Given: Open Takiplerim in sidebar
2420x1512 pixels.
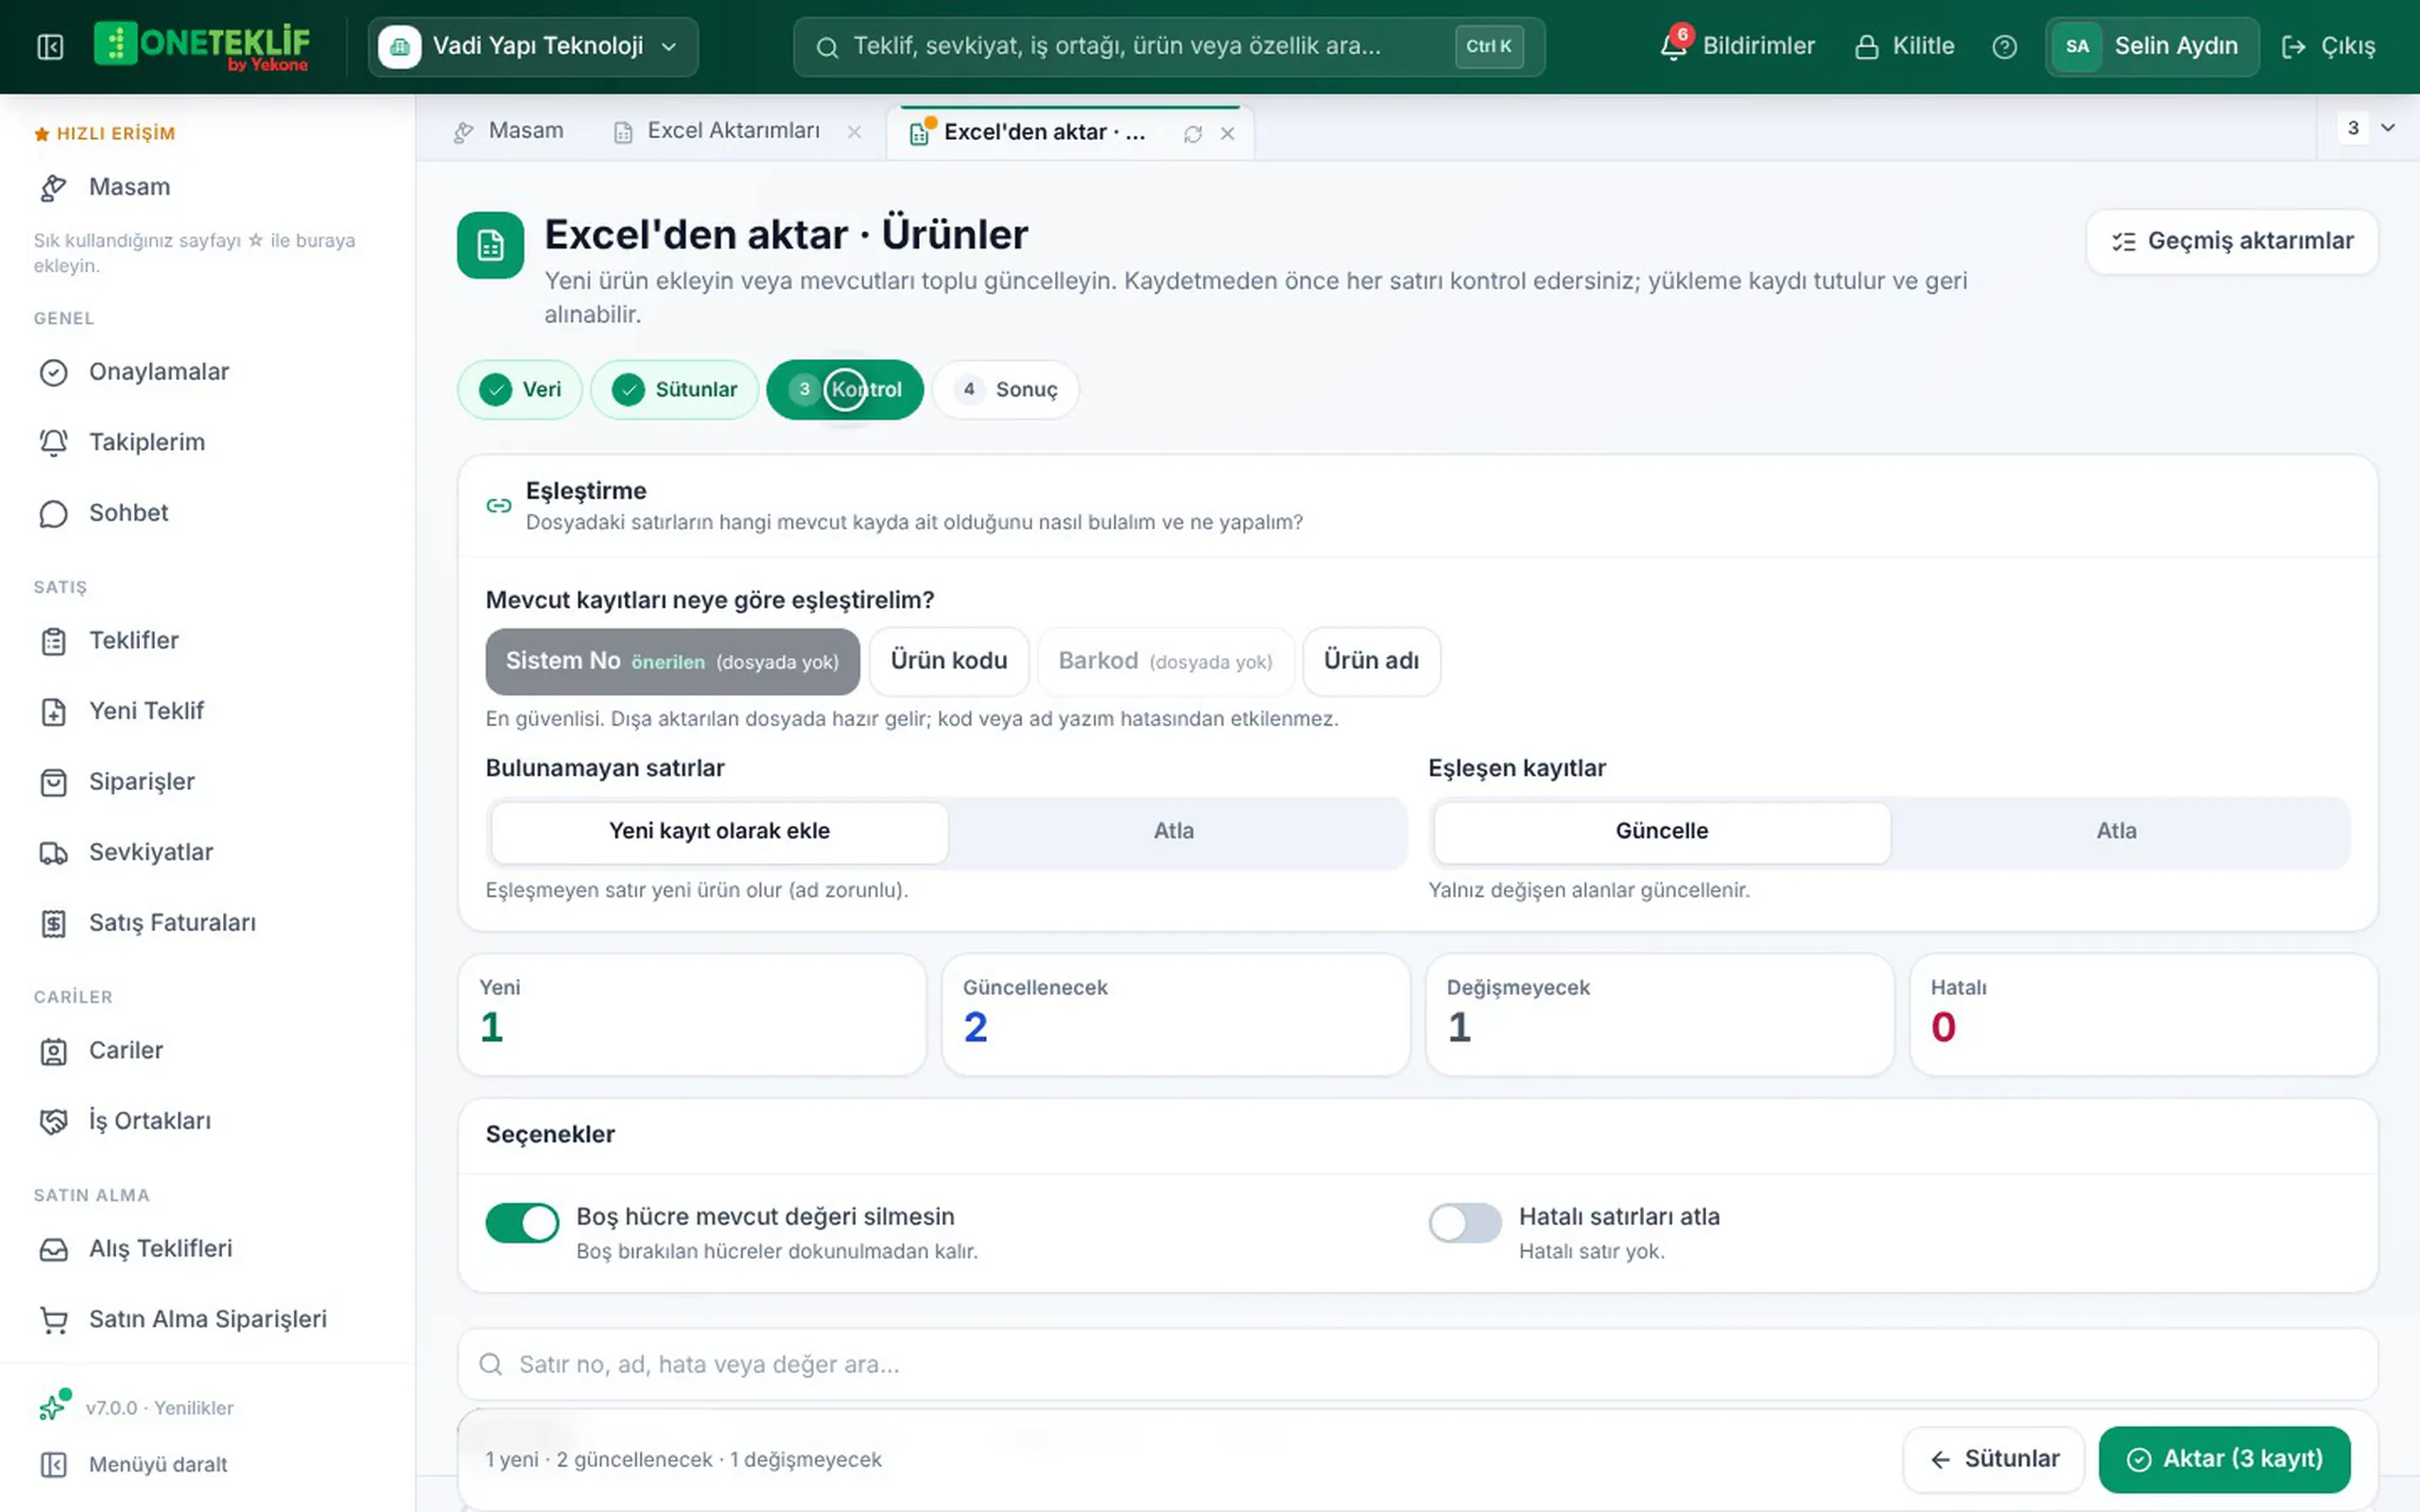Looking at the screenshot, I should coord(207,442).
